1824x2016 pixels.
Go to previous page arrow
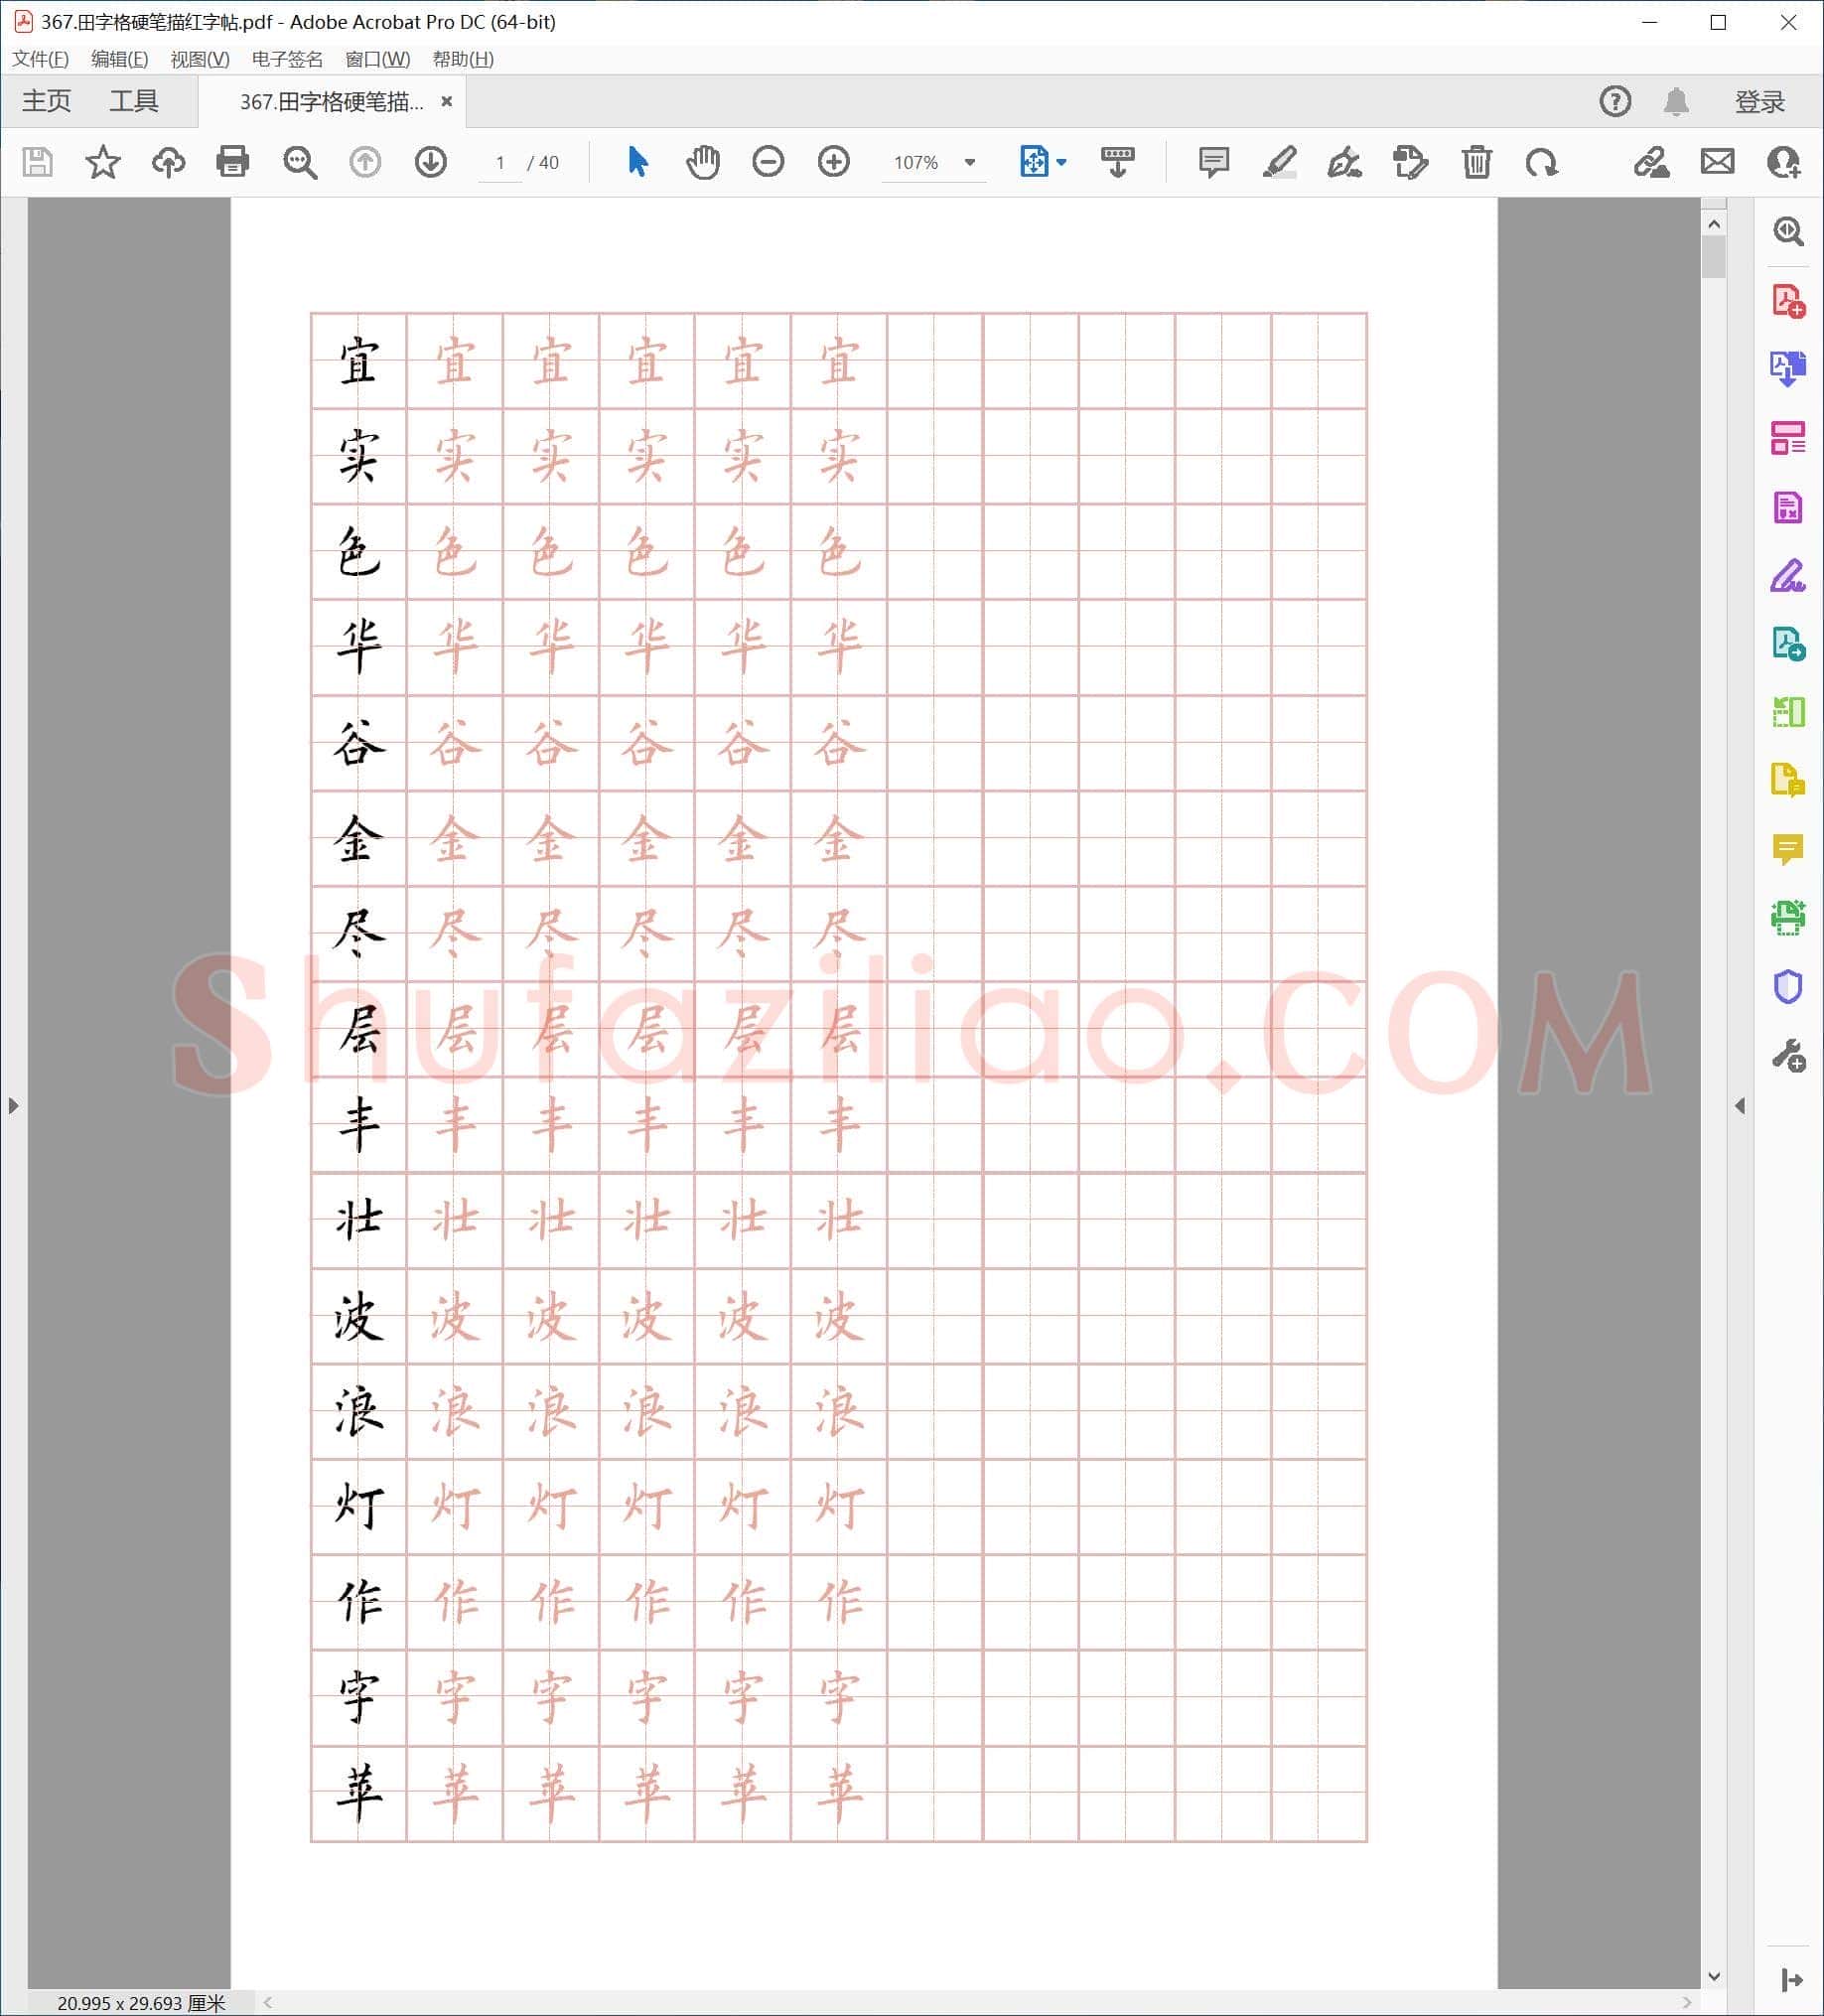pos(365,162)
